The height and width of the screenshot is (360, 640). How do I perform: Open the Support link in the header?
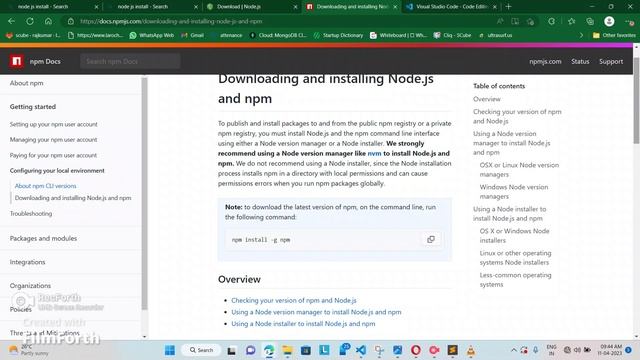(611, 61)
